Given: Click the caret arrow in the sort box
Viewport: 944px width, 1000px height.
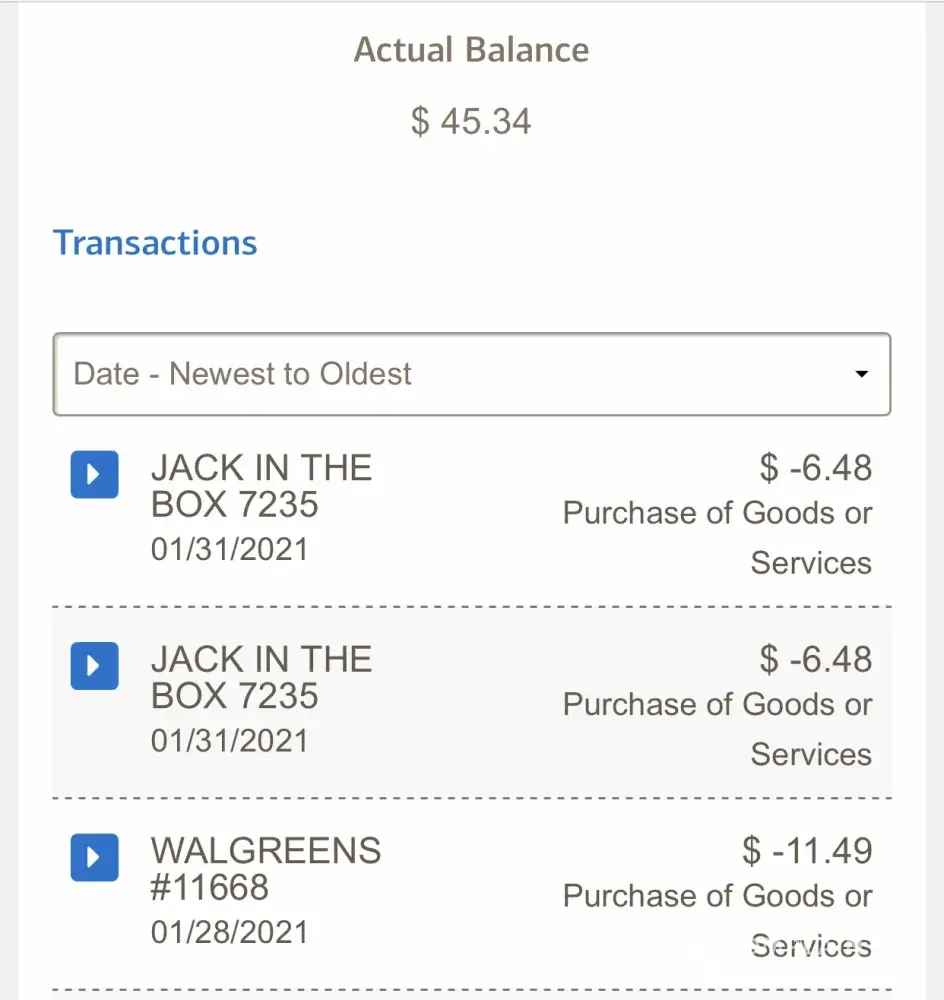Looking at the screenshot, I should point(861,374).
